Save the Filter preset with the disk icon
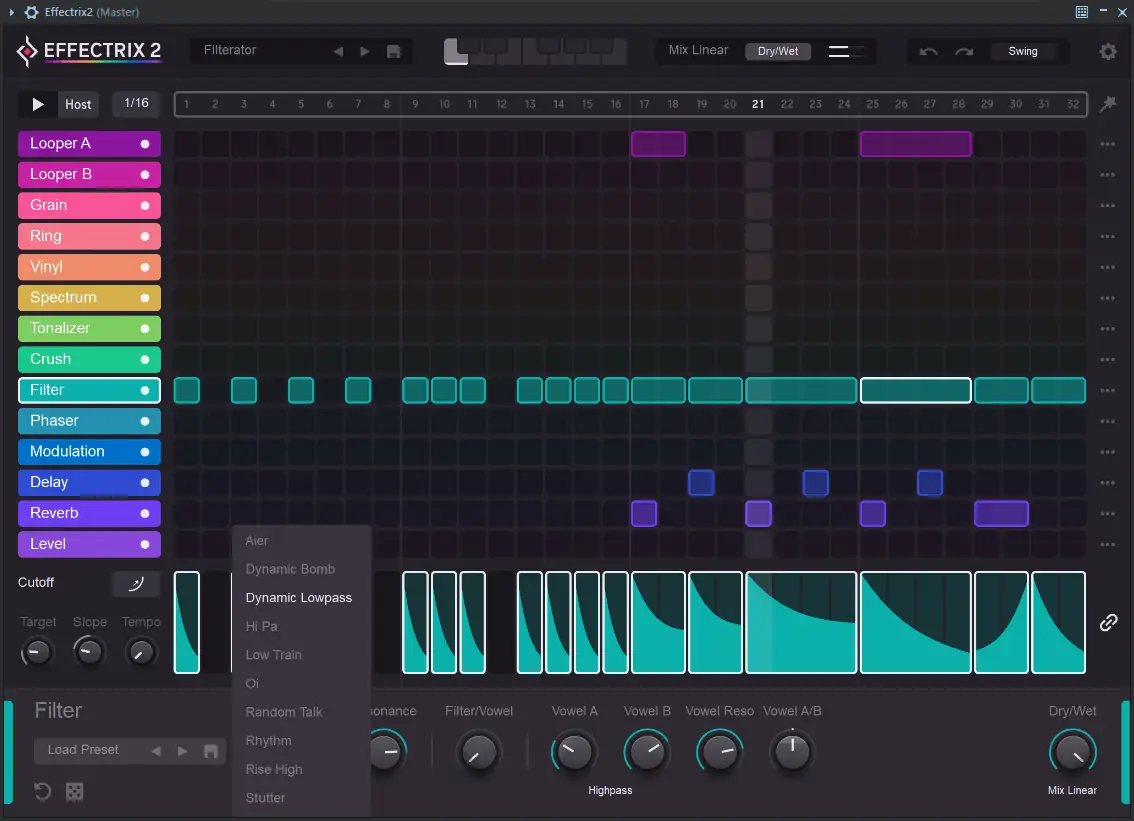The height and width of the screenshot is (821, 1134). (210, 751)
